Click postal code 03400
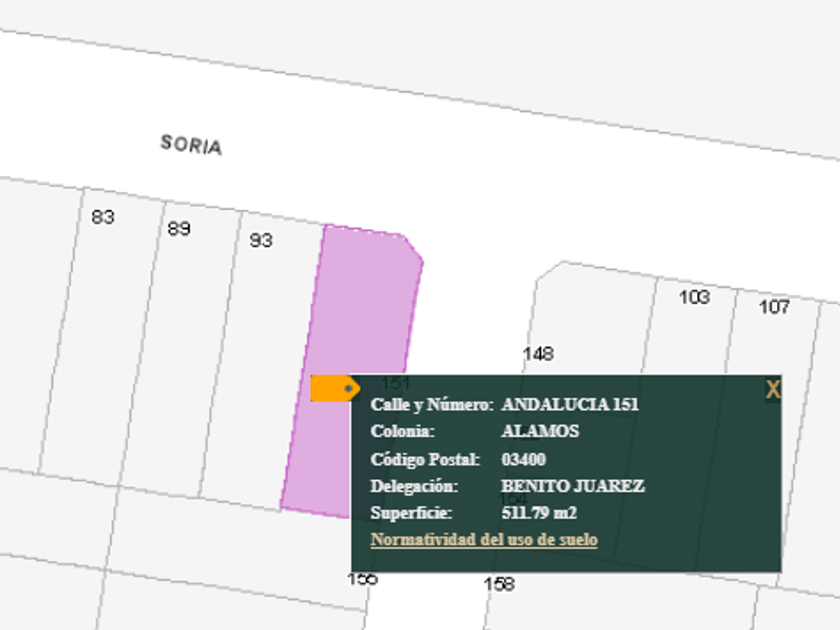Screen dimensions: 840x630 [x=523, y=460]
